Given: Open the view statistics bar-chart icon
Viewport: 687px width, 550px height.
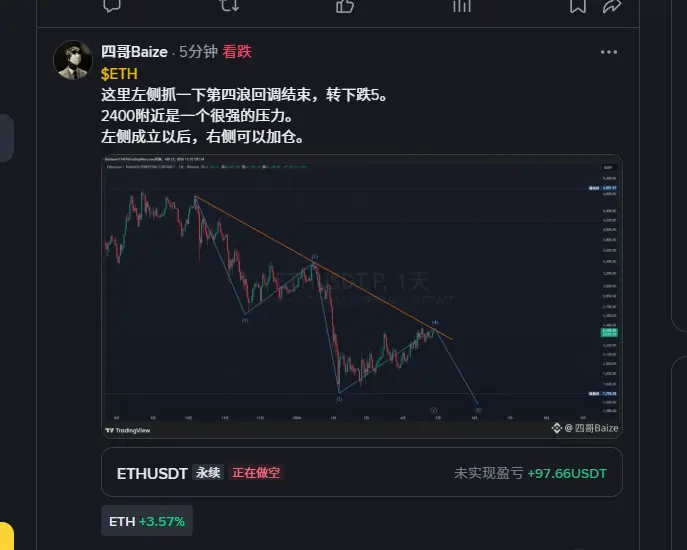Looking at the screenshot, I should [461, 5].
